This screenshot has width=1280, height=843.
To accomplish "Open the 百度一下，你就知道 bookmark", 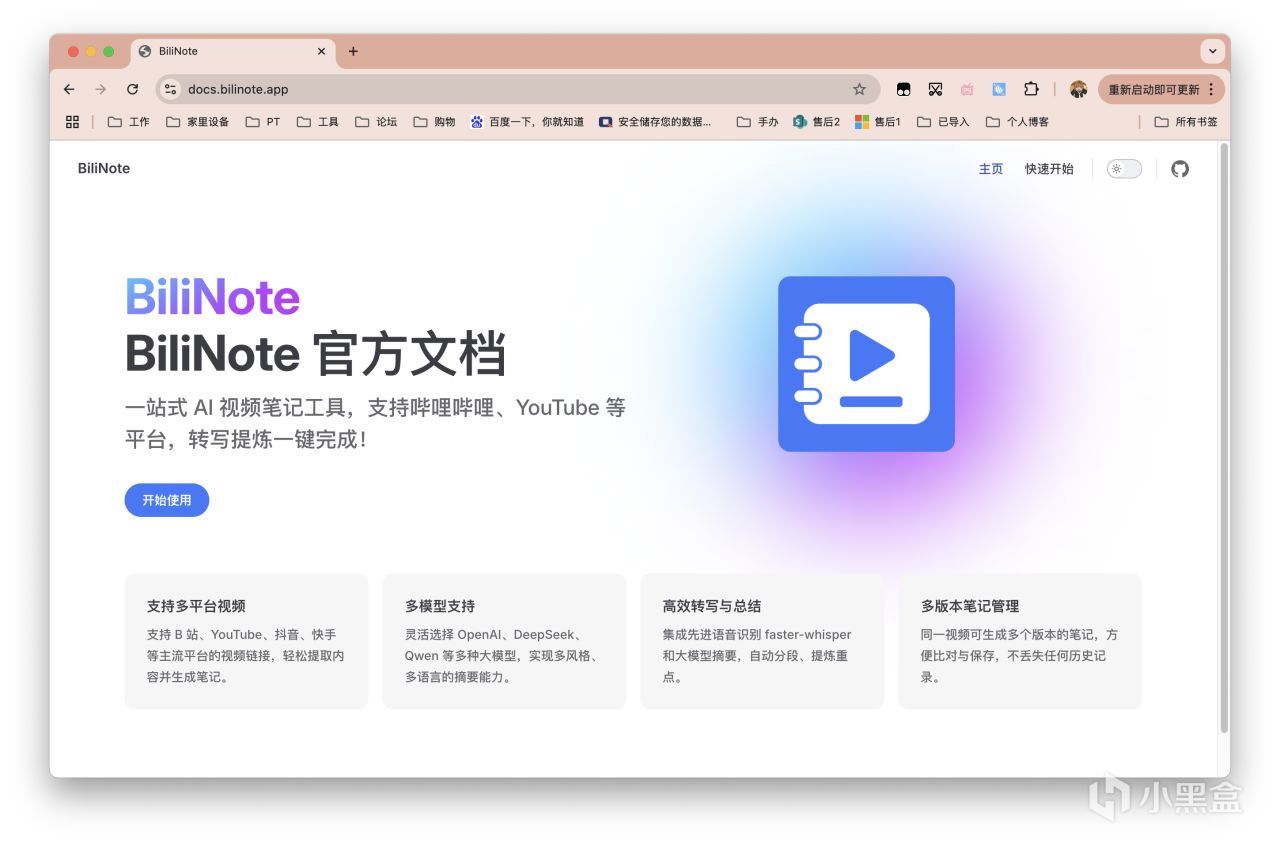I will (x=527, y=122).
